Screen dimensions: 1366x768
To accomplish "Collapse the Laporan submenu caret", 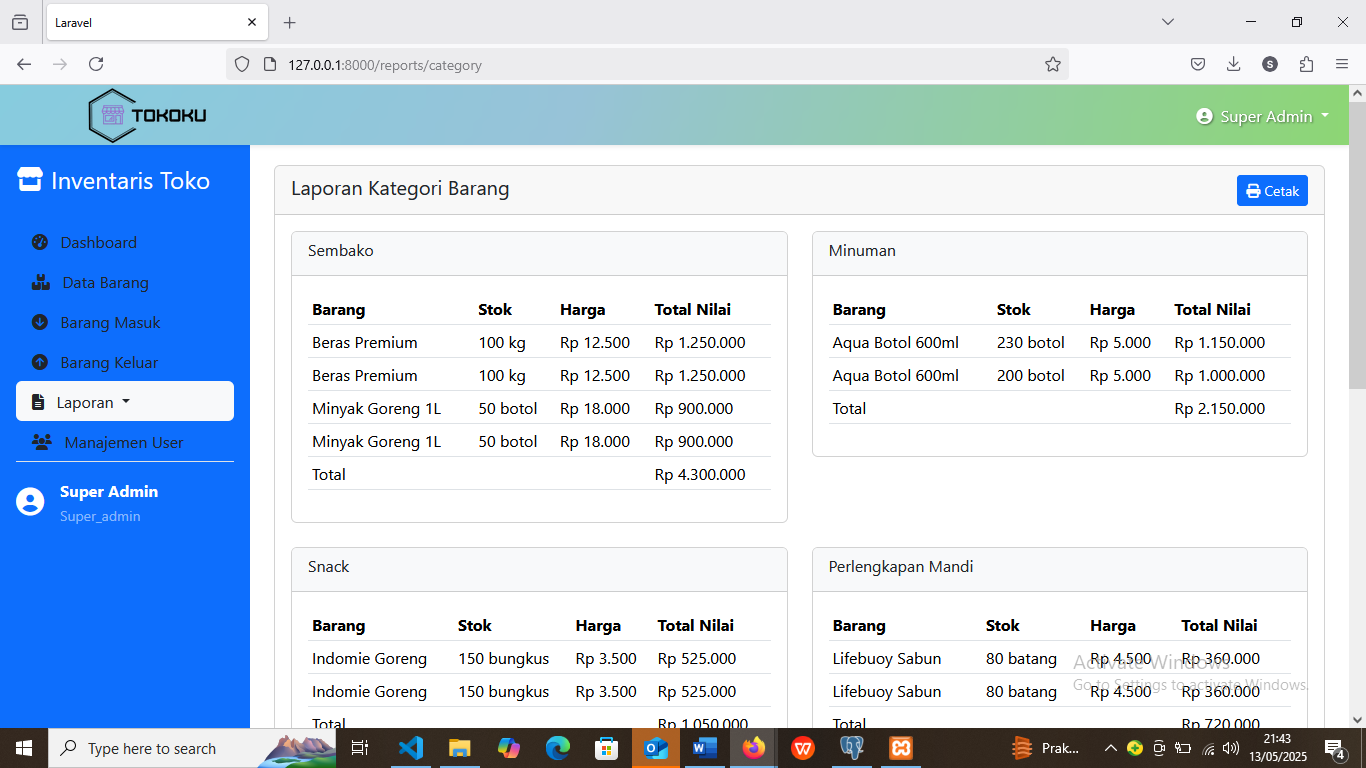I will (x=123, y=401).
